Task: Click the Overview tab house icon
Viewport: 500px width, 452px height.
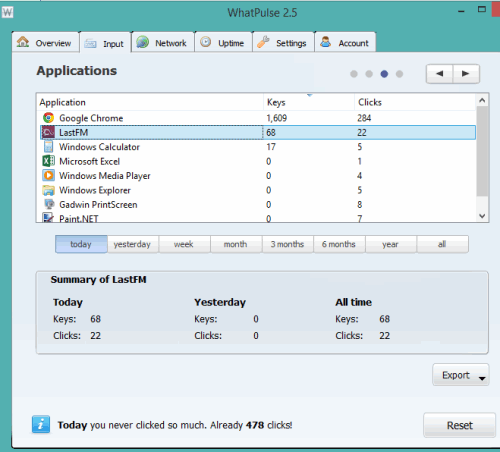Action: [x=23, y=42]
